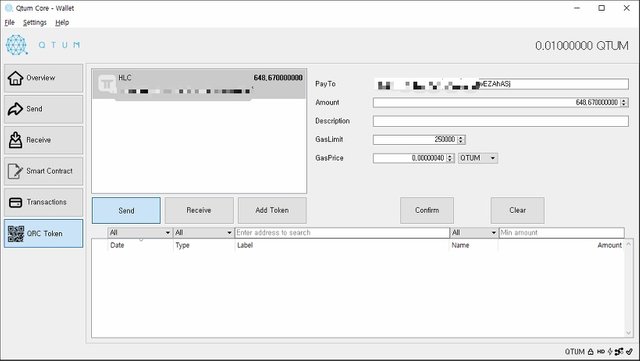The height and width of the screenshot is (361, 640).
Task: Click the GasLimit label
Action: pyautogui.click(x=329, y=140)
